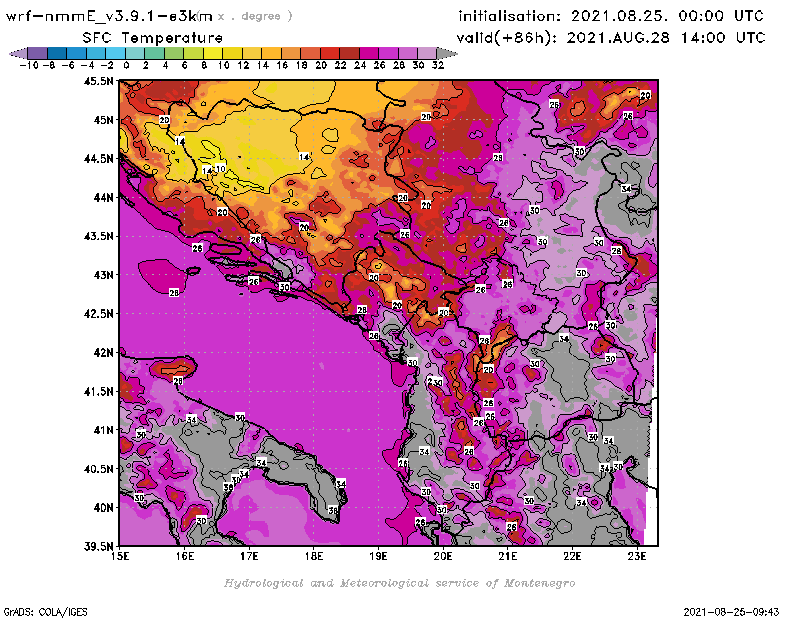800x618 pixels.
Task: Select the magenta 24 to 26 legend swatch
Action: [369, 53]
